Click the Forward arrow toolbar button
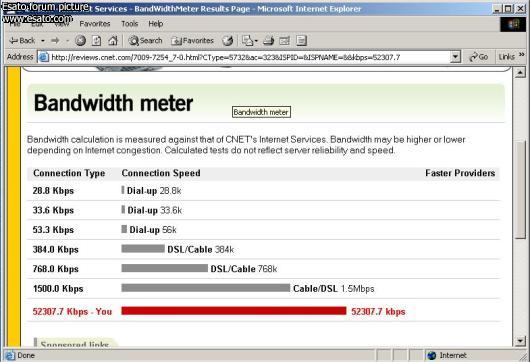 tap(55, 41)
